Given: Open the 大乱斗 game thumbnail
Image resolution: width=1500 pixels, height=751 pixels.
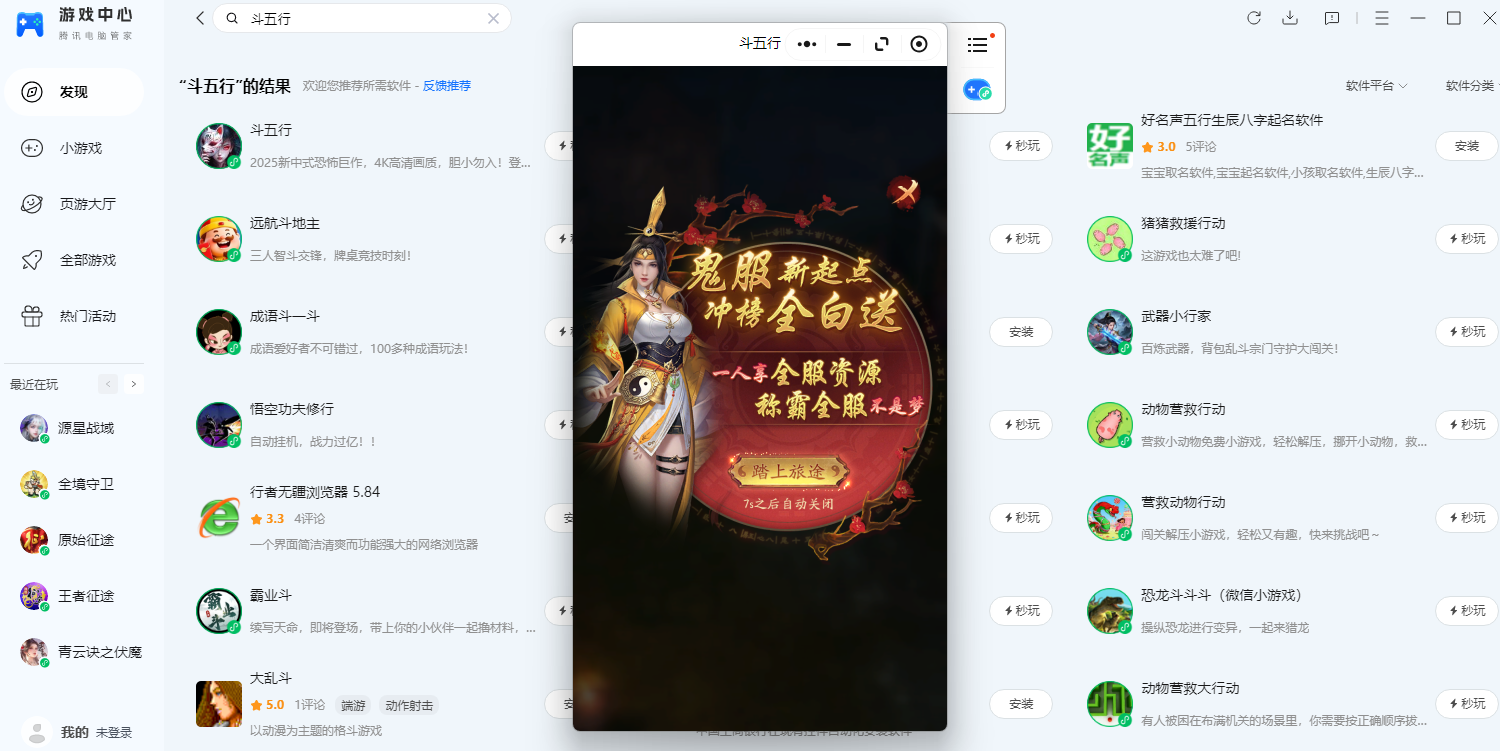Looking at the screenshot, I should coord(219,704).
